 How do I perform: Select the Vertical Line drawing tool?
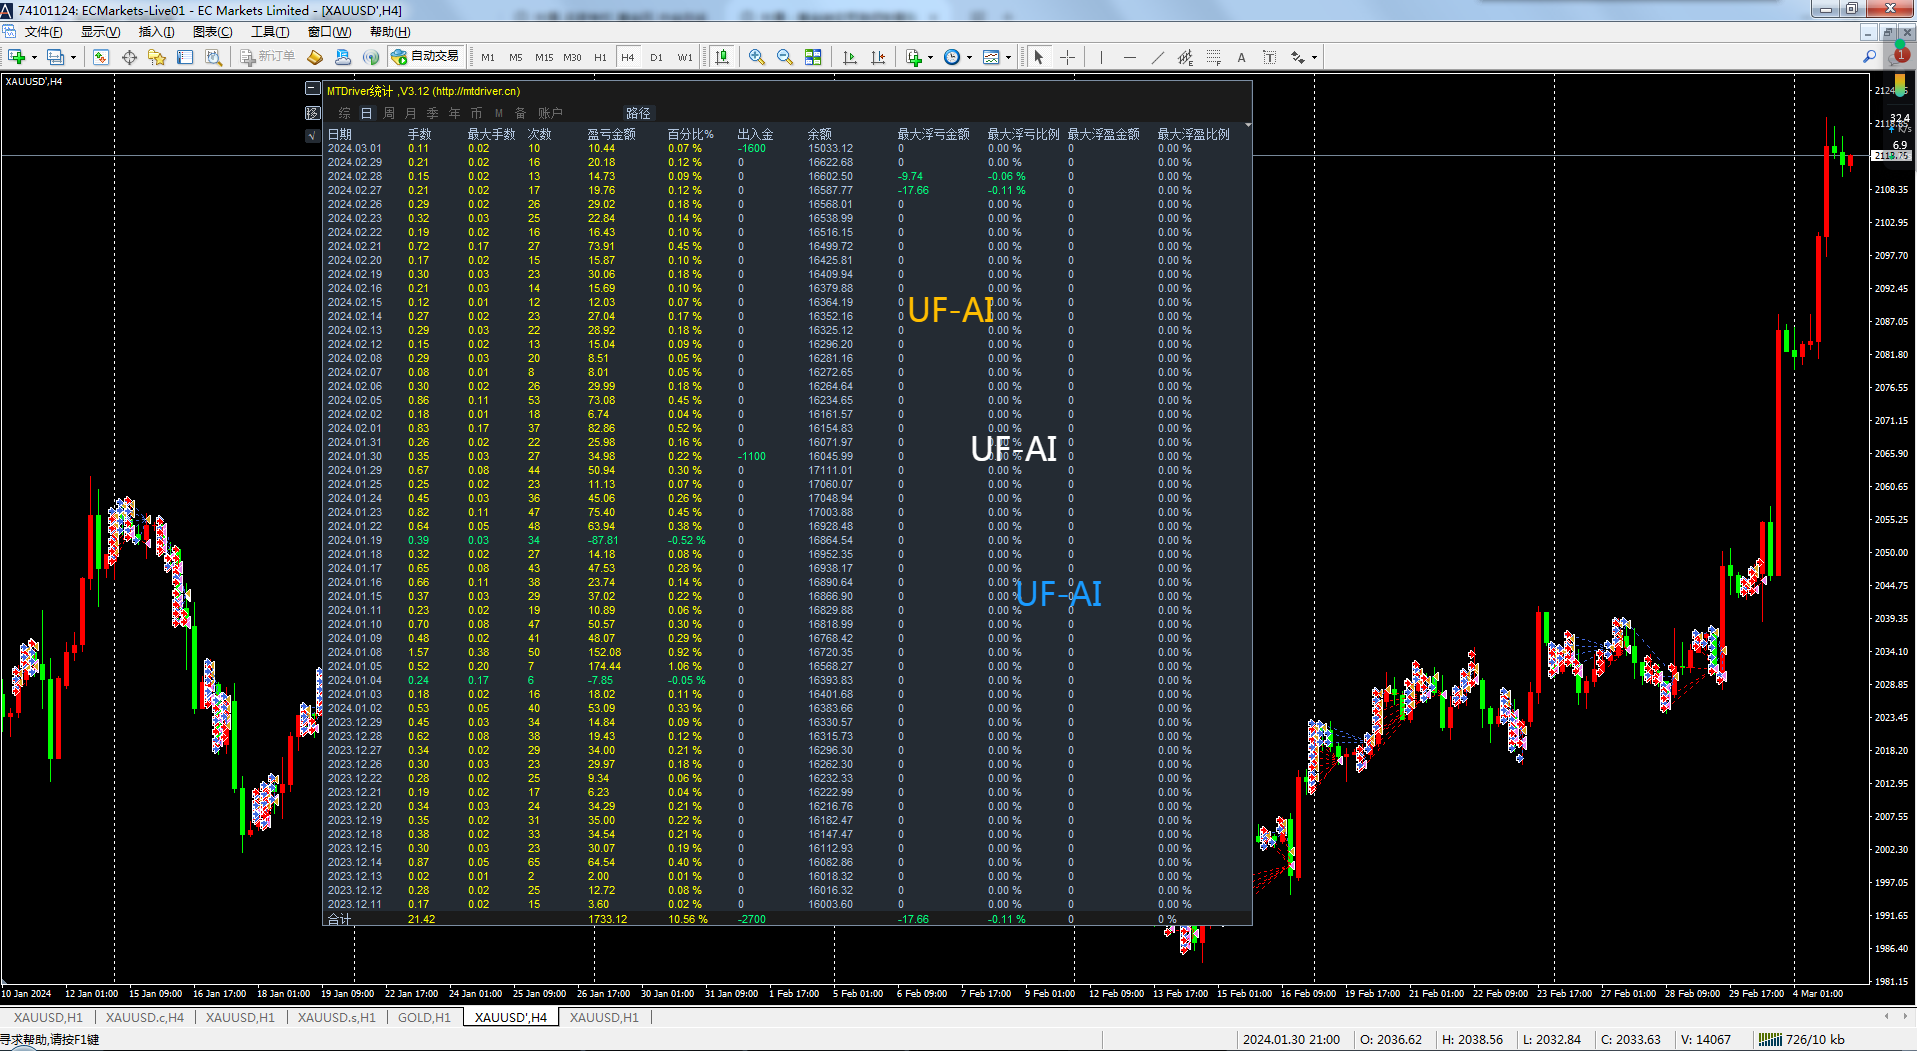coord(1101,57)
